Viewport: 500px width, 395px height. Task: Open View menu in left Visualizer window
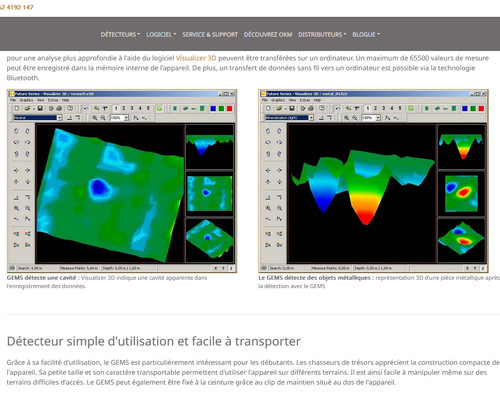coord(41,100)
